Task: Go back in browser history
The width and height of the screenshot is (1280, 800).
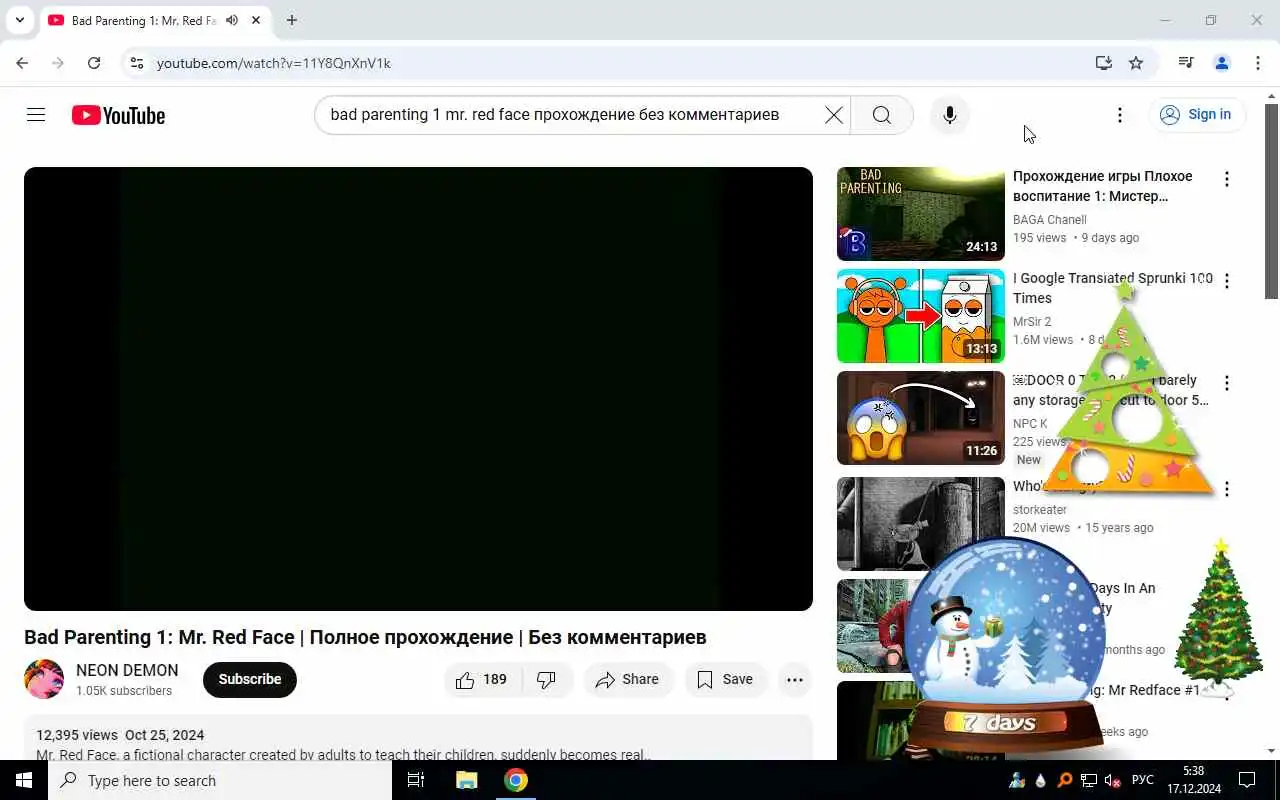Action: pyautogui.click(x=22, y=63)
